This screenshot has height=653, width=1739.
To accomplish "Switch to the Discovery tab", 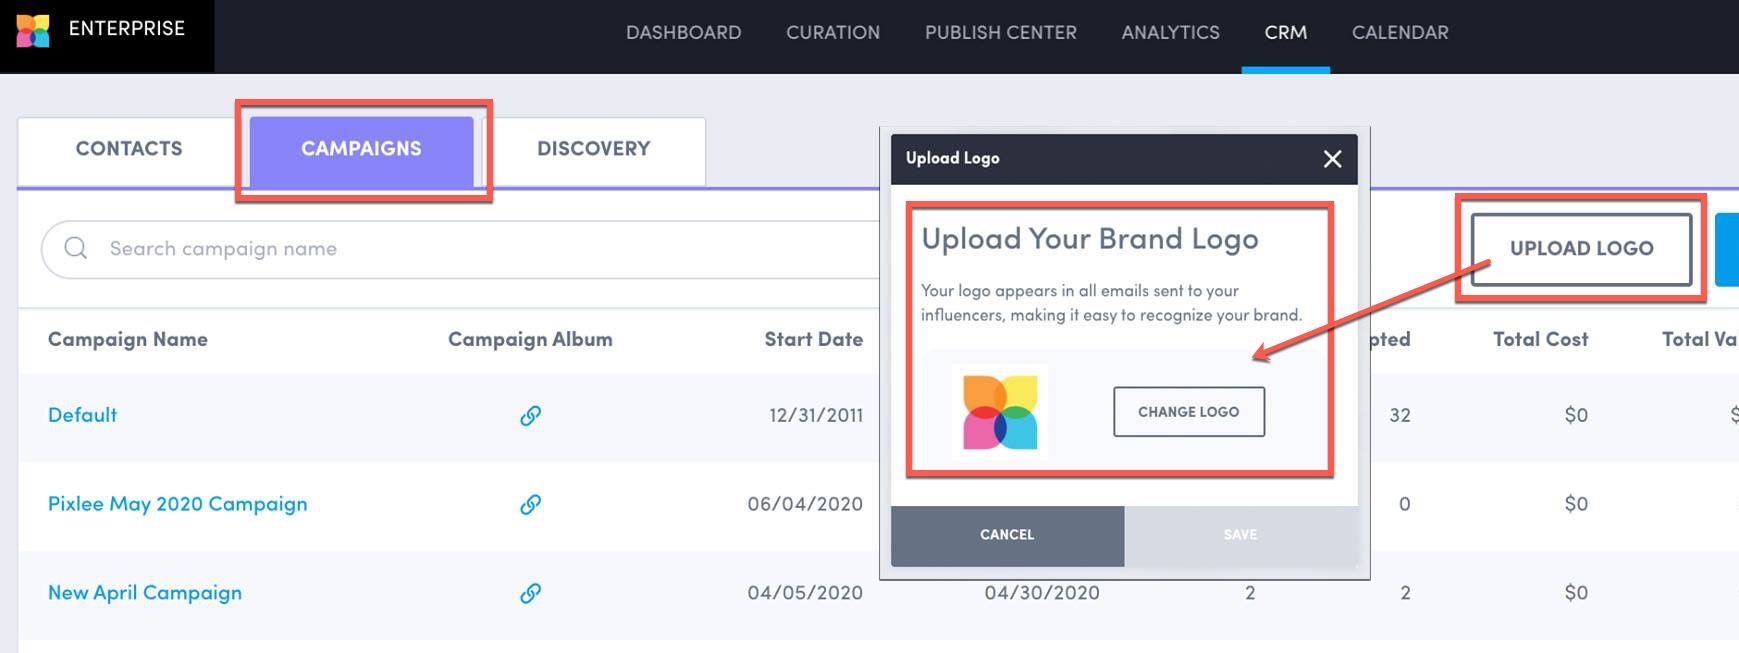I will (x=593, y=148).
